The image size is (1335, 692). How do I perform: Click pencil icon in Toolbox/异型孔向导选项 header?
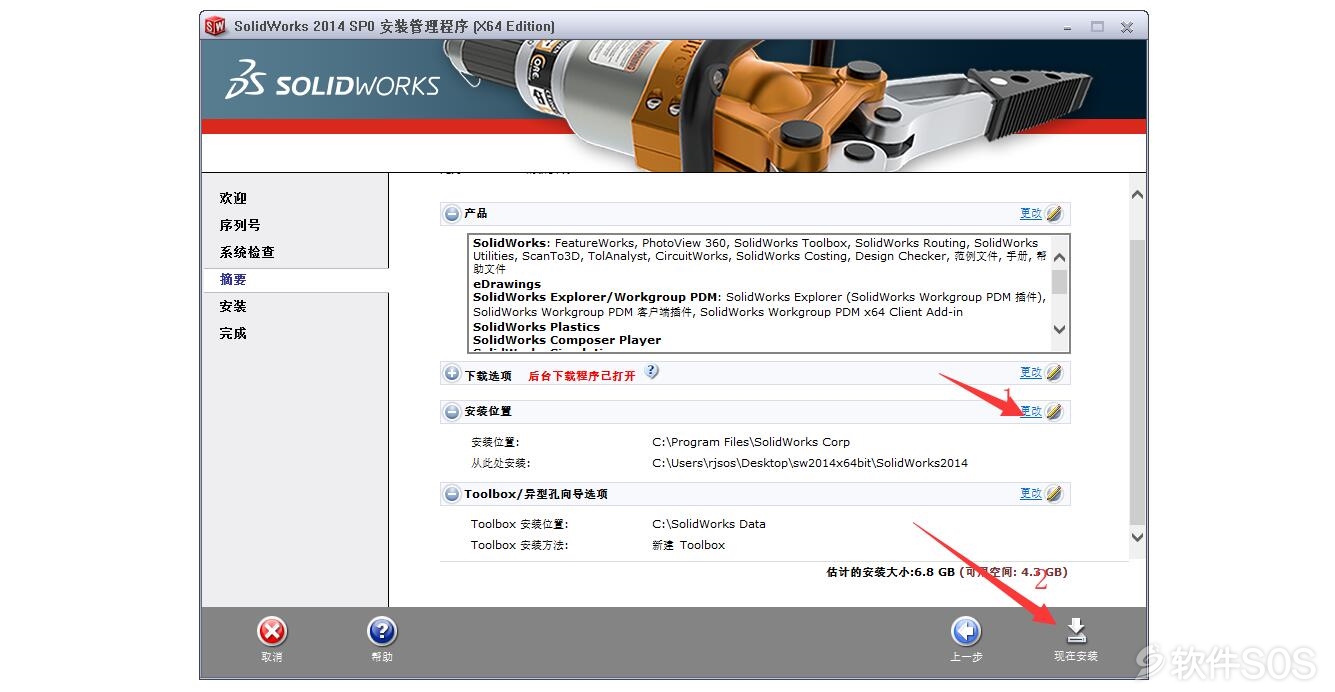pyautogui.click(x=1054, y=494)
